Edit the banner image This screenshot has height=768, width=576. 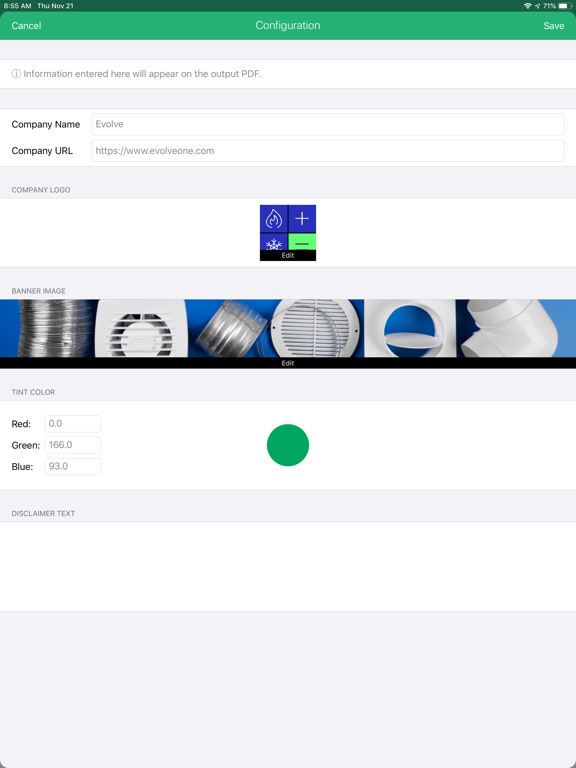point(288,363)
